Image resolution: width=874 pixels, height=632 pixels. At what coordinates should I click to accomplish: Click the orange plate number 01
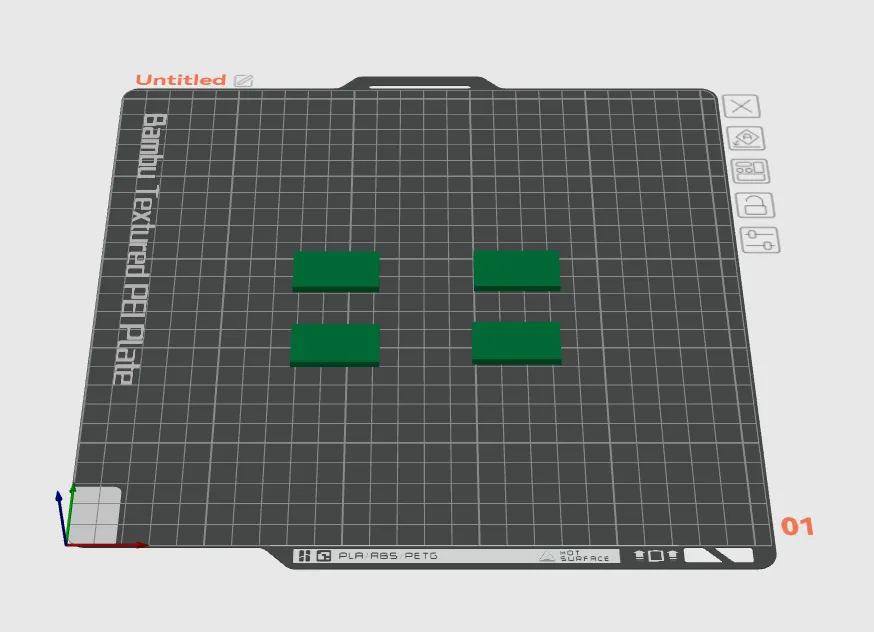(x=797, y=526)
